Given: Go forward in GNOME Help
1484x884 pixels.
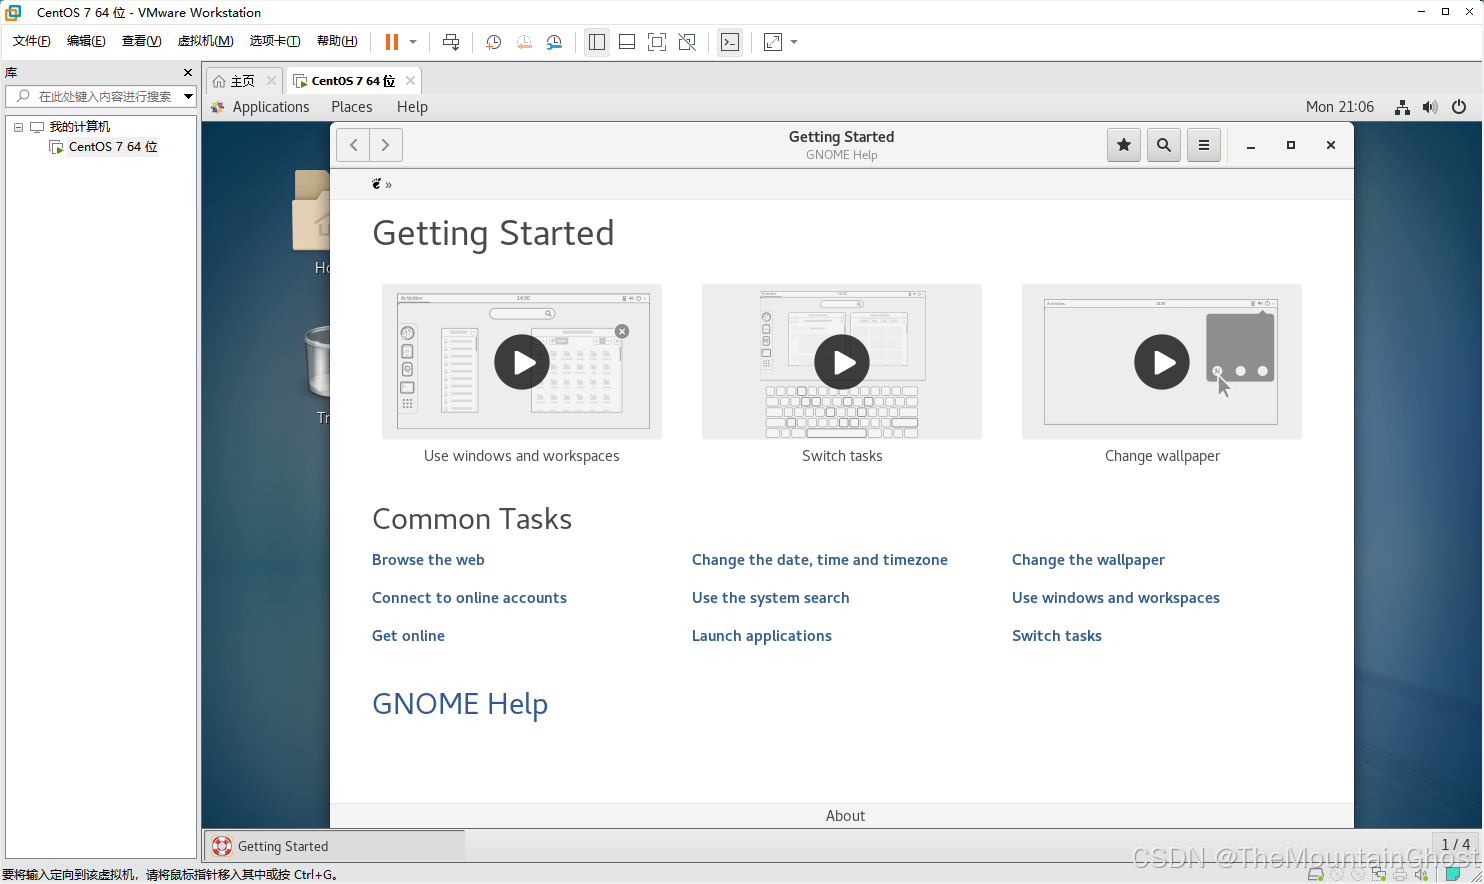Looking at the screenshot, I should tap(386, 145).
